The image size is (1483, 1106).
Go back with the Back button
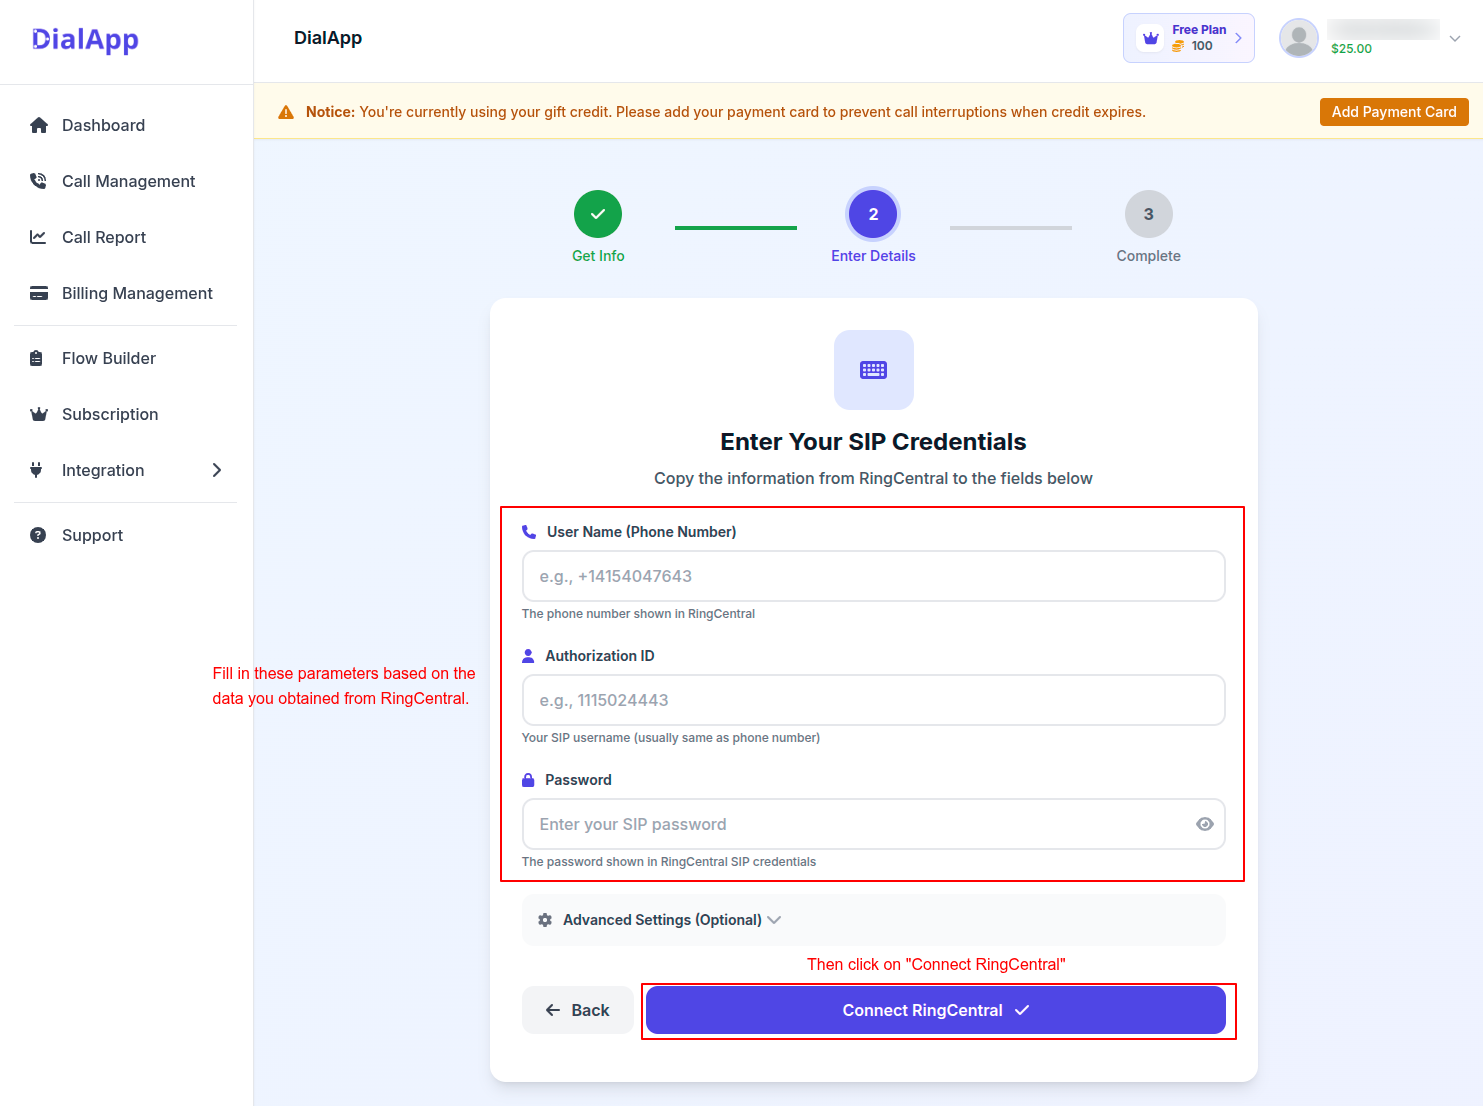[x=577, y=1010]
